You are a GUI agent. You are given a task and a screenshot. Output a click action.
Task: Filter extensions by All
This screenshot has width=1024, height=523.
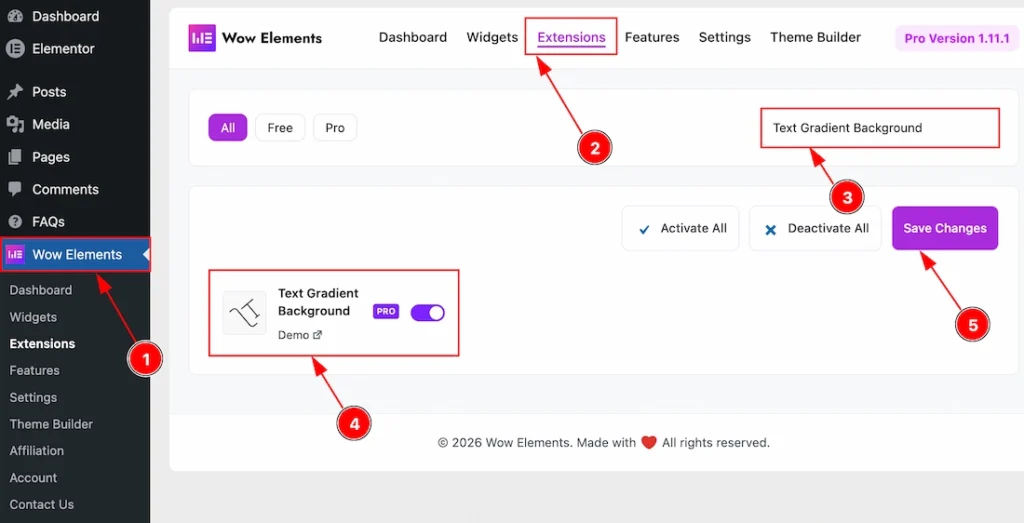pyautogui.click(x=228, y=127)
